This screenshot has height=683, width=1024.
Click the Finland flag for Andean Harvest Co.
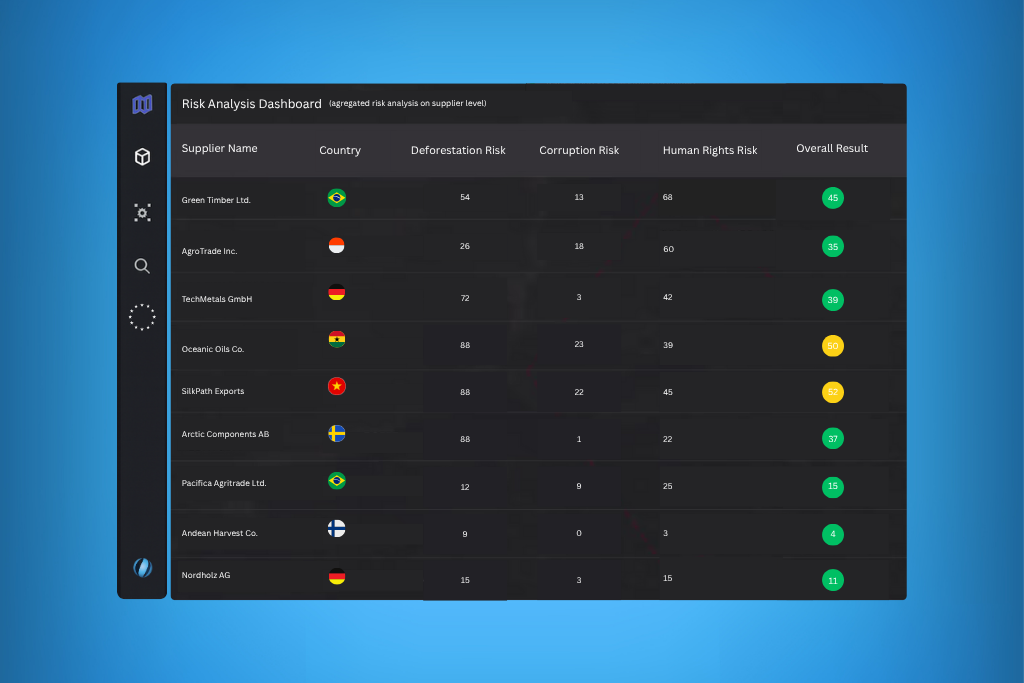pos(337,529)
